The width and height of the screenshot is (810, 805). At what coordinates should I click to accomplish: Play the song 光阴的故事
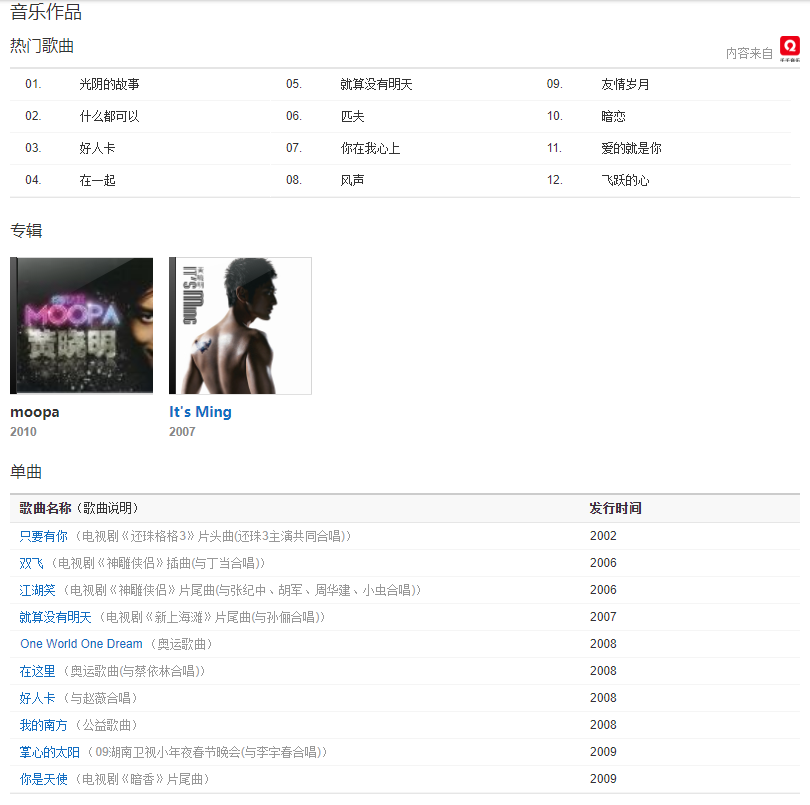pos(109,84)
